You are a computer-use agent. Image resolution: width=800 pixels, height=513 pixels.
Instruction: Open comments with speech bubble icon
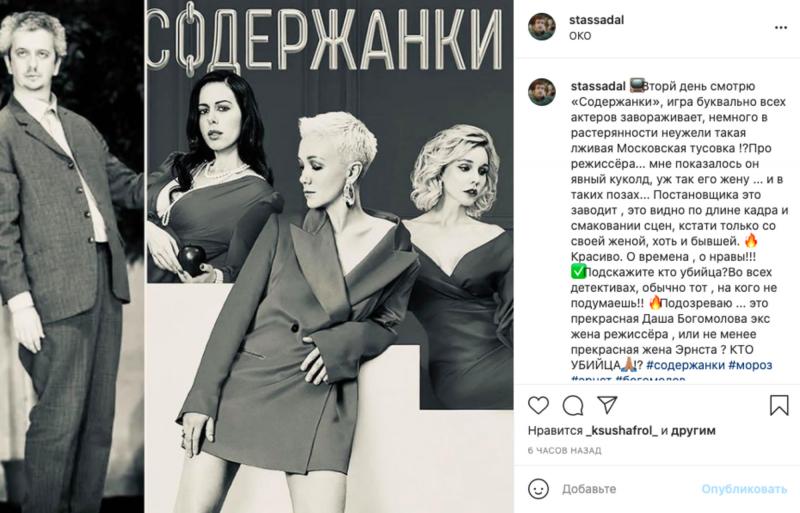(573, 406)
